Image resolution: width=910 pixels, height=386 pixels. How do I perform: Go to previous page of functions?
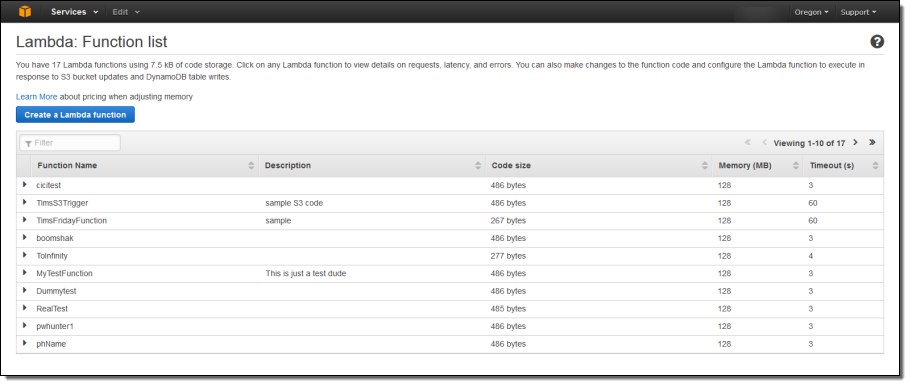[764, 143]
